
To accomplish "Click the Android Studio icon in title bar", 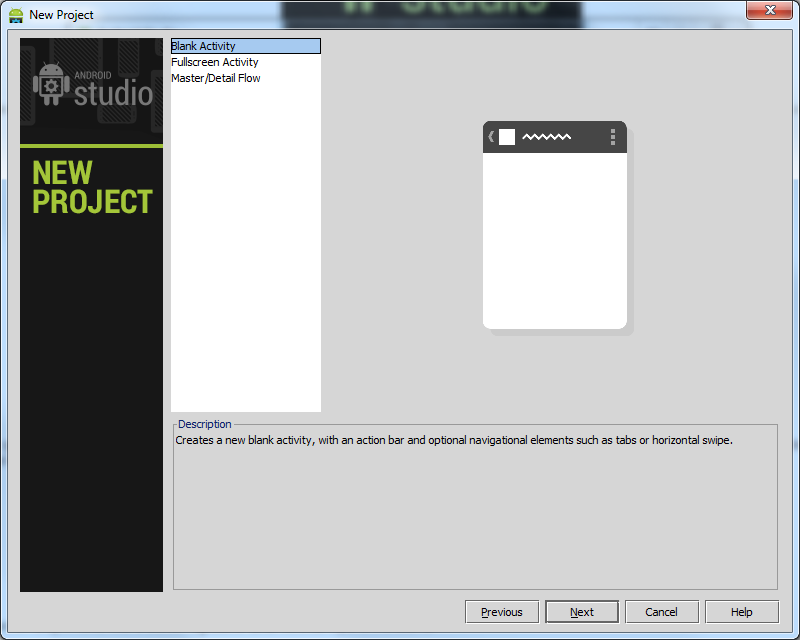I will tap(16, 15).
